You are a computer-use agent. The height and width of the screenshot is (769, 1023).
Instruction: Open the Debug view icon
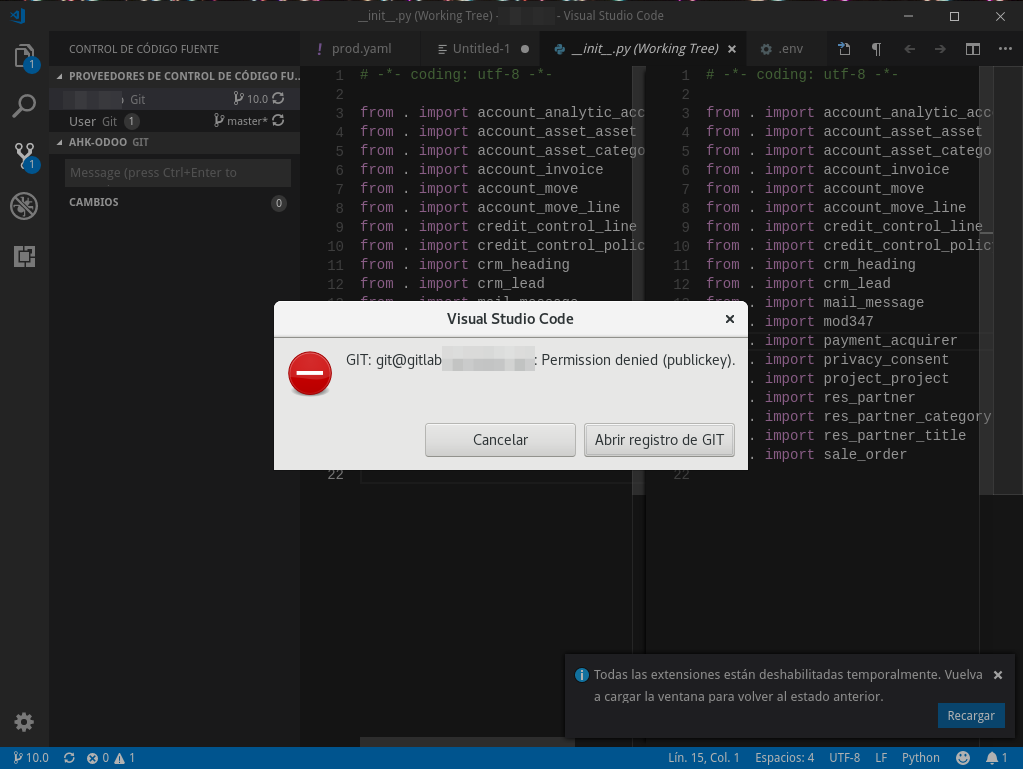pos(24,206)
